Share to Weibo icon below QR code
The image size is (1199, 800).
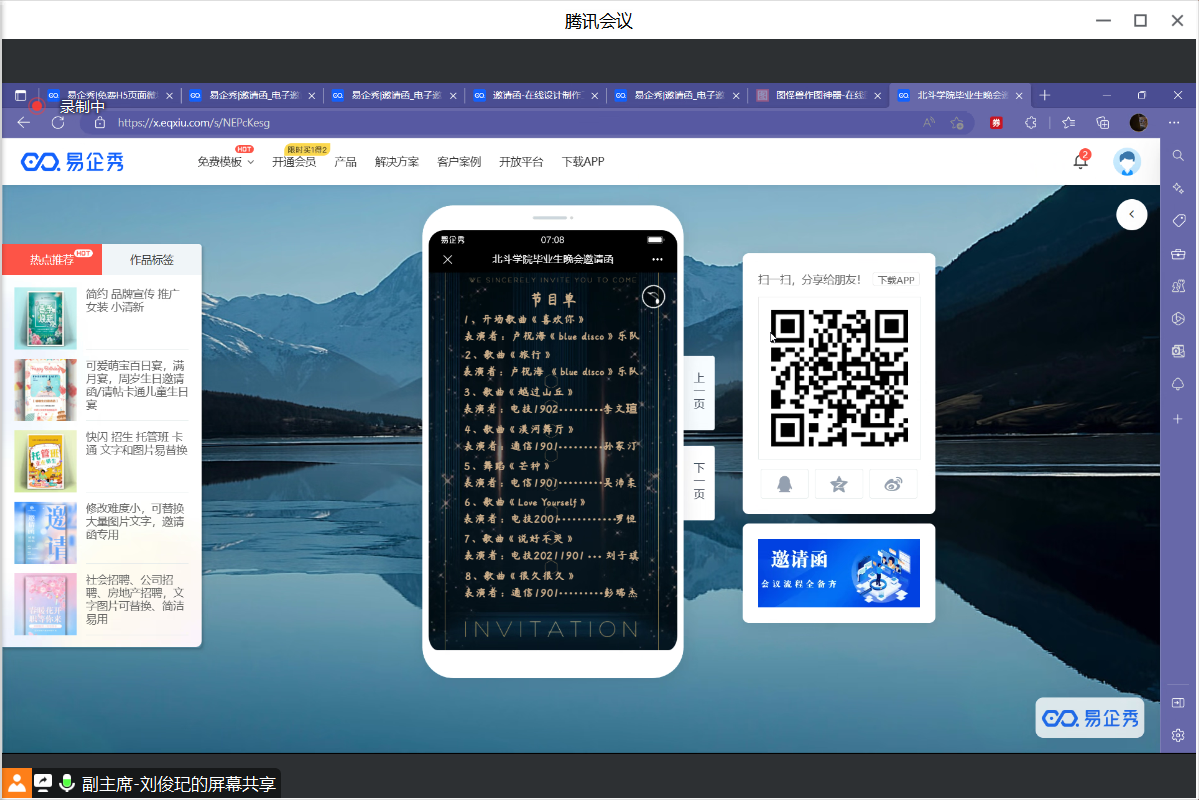click(893, 484)
